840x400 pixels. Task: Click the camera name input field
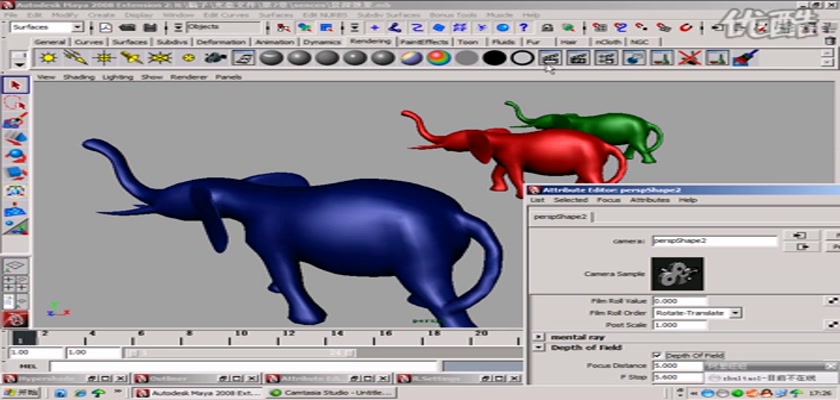tap(714, 241)
